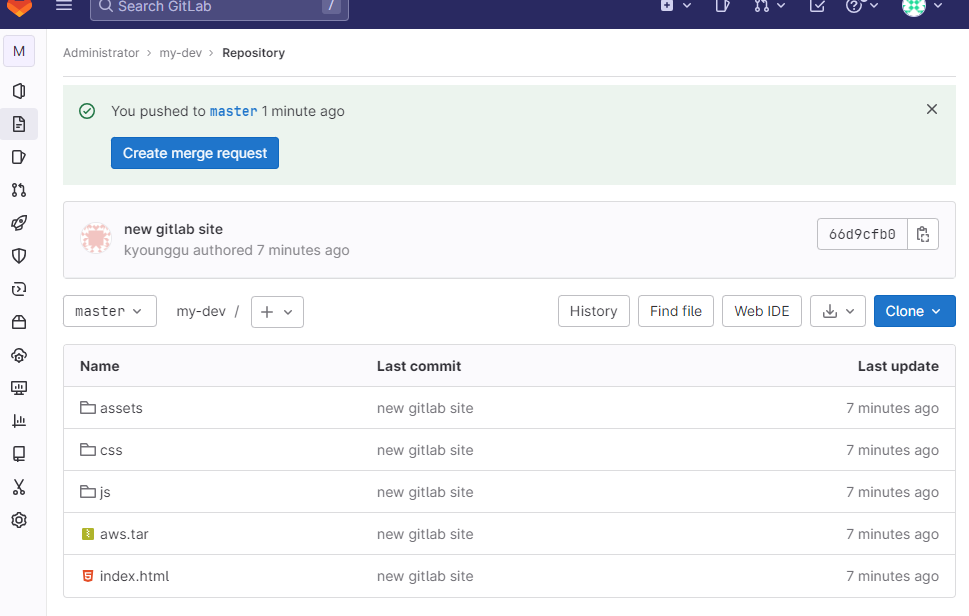The height and width of the screenshot is (616, 969).
Task: Open last commit message for index.html row
Action: [425, 576]
